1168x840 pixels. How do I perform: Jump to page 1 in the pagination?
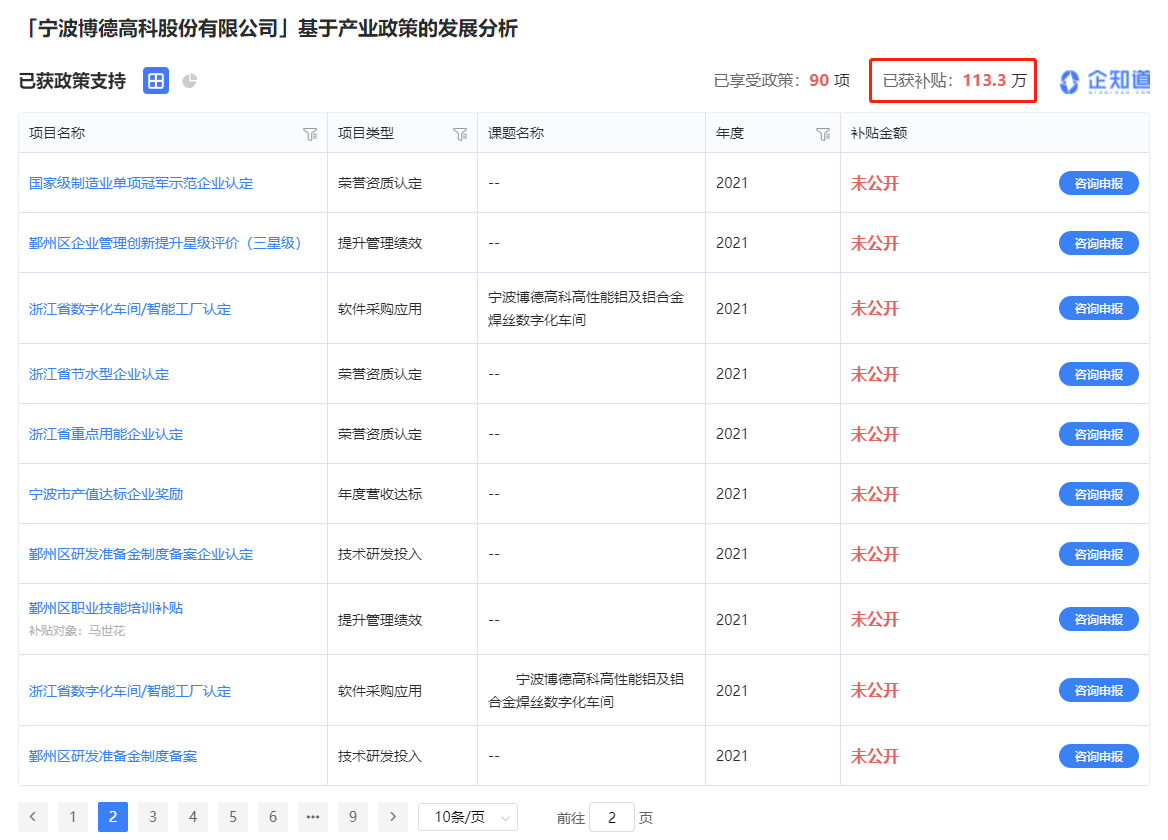pyautogui.click(x=73, y=817)
